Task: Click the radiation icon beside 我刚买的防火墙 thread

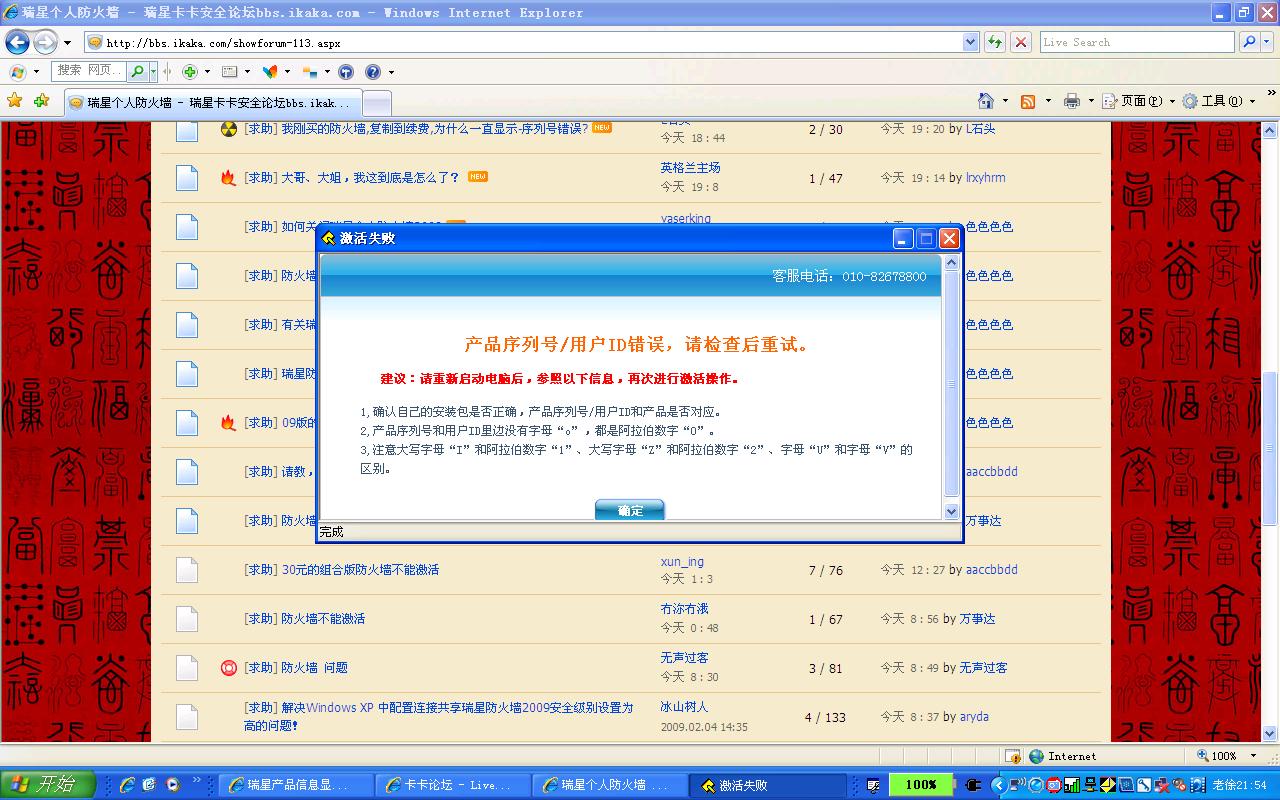Action: click(x=228, y=129)
